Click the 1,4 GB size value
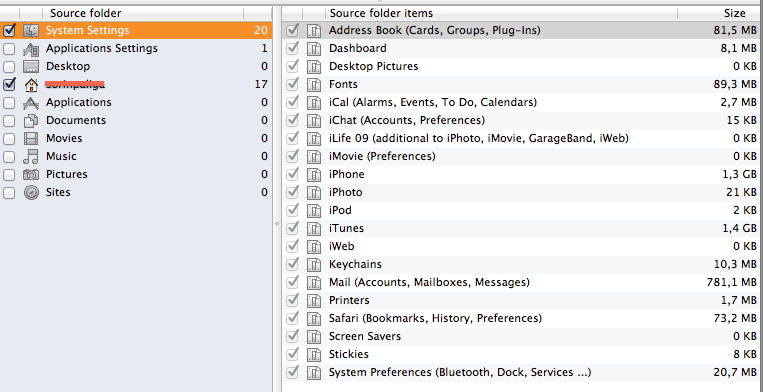The height and width of the screenshot is (392, 763). [739, 228]
